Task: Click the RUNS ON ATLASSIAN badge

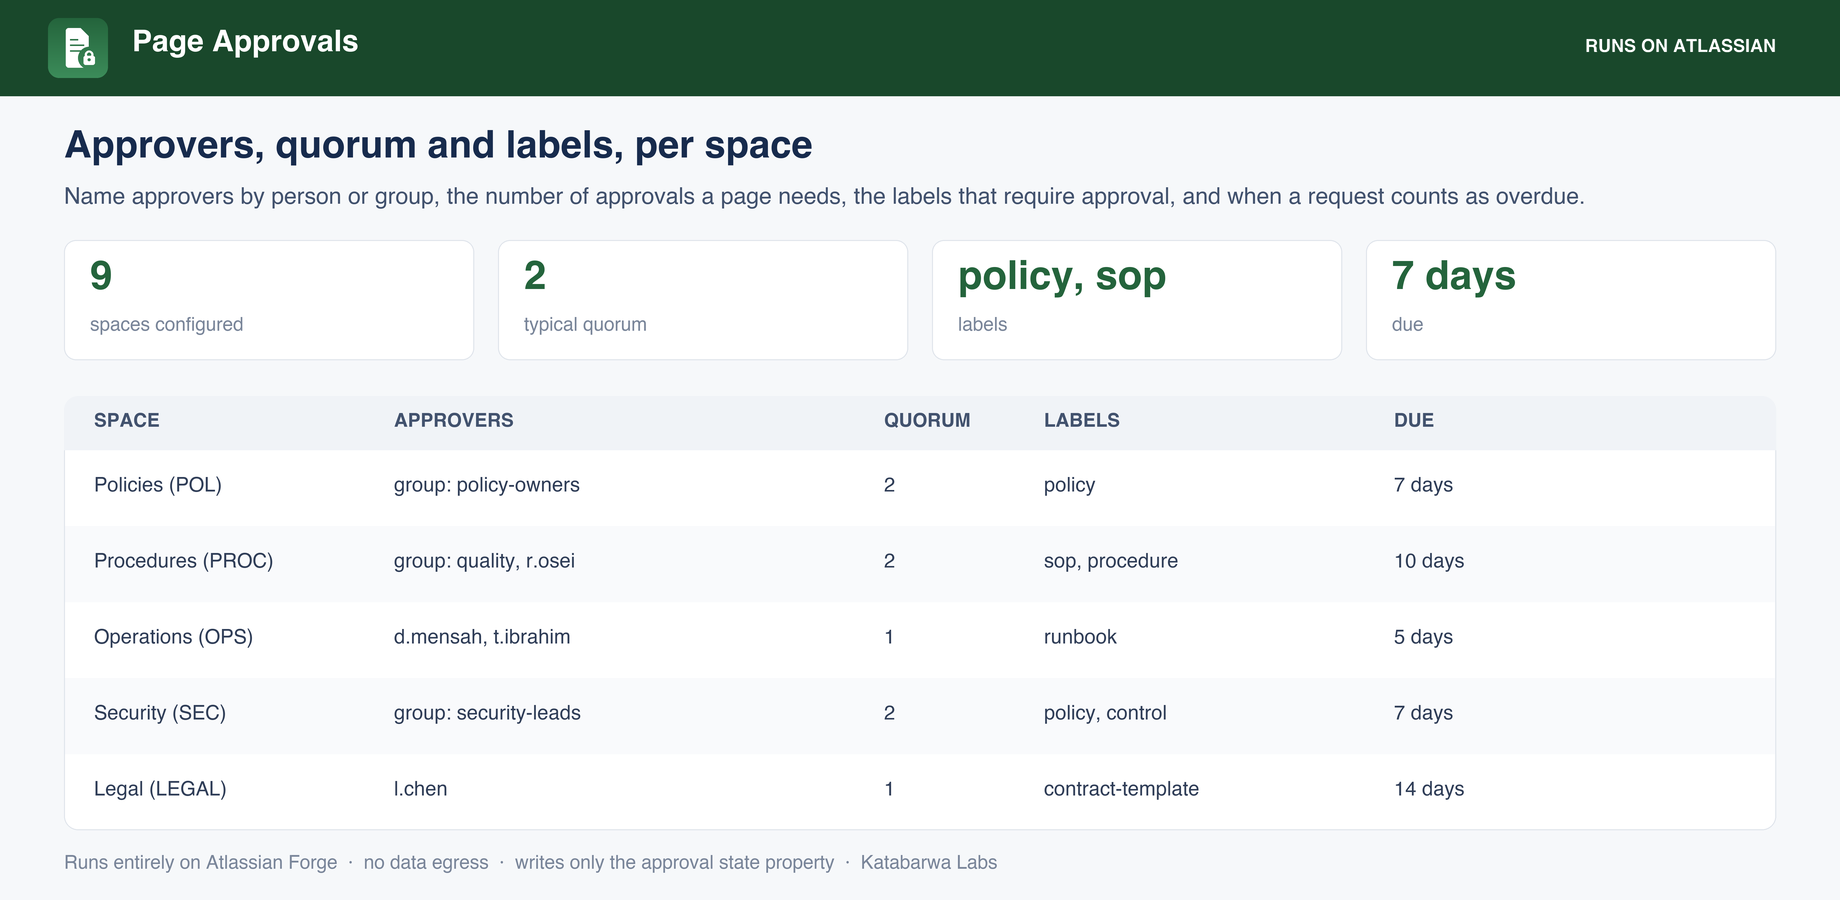Action: (1680, 46)
